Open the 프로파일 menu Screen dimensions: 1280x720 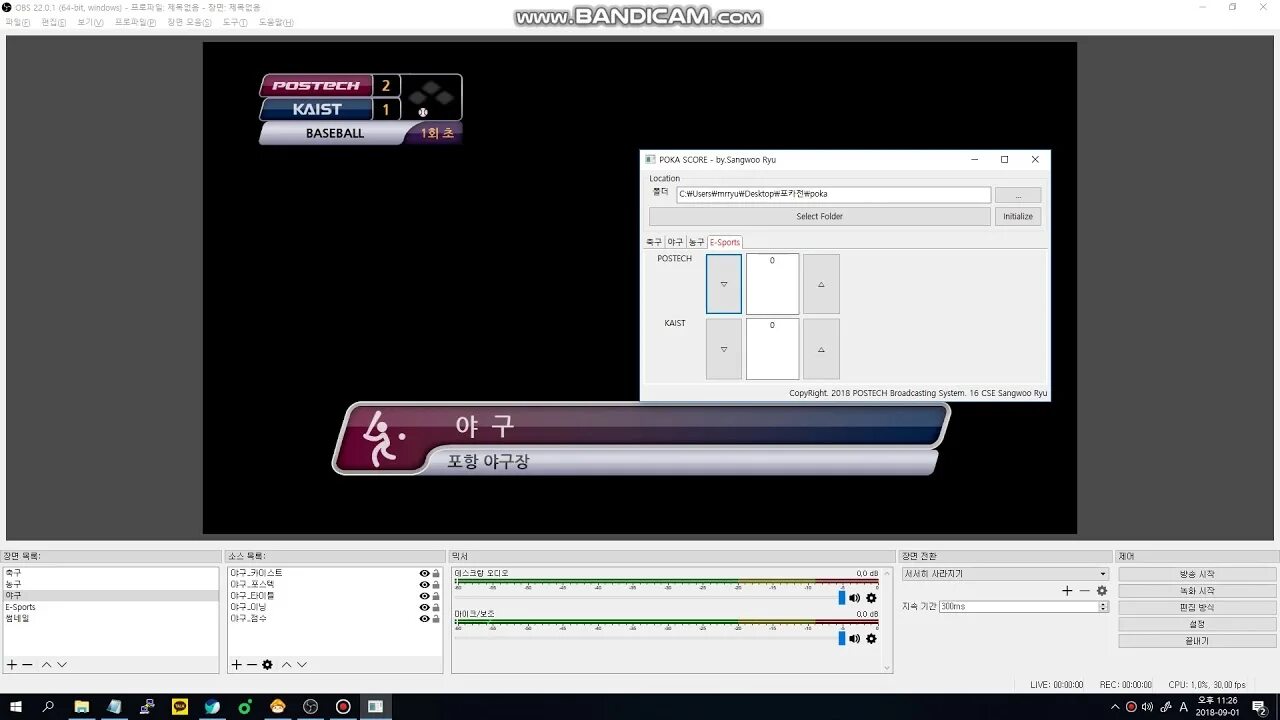tap(135, 22)
